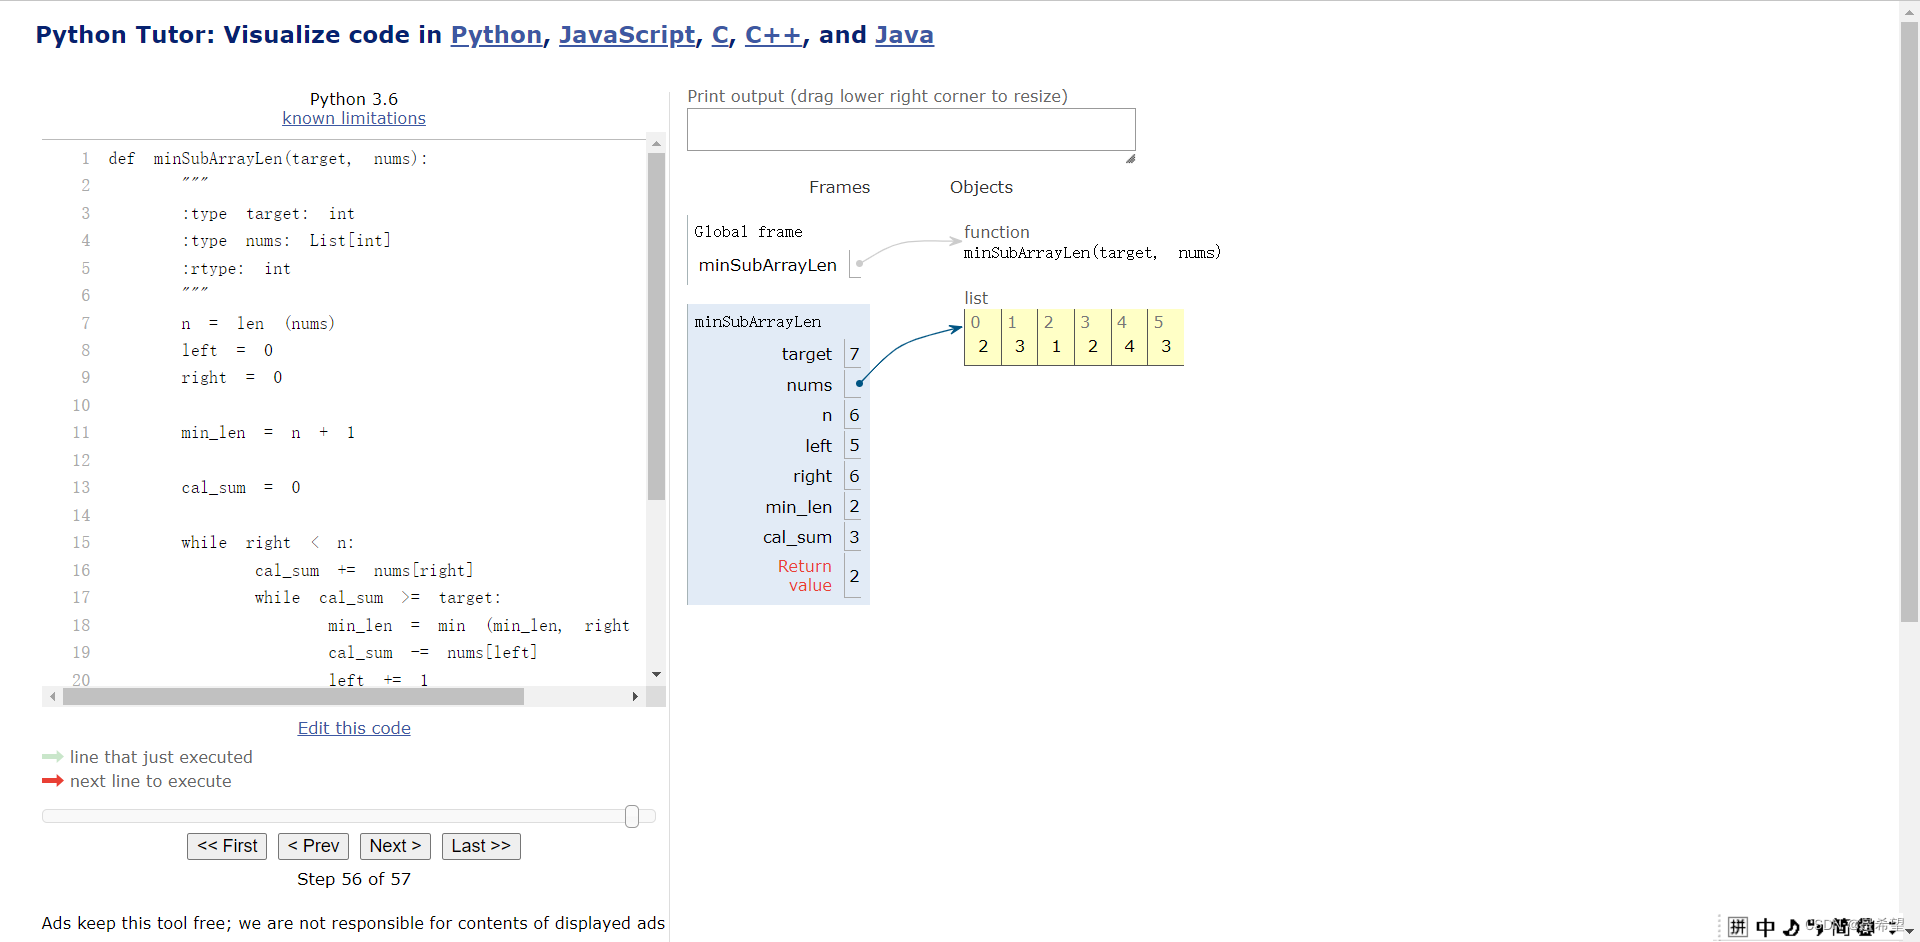Advance one step with Next >
The height and width of the screenshot is (942, 1920).
tap(395, 846)
